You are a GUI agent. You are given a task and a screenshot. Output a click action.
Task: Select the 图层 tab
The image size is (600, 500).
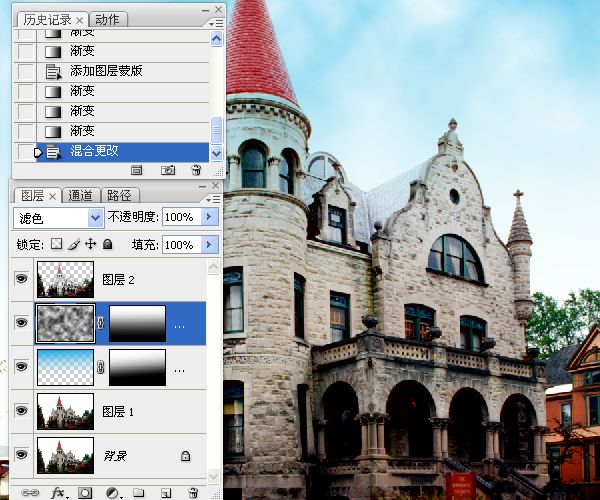tap(33, 196)
